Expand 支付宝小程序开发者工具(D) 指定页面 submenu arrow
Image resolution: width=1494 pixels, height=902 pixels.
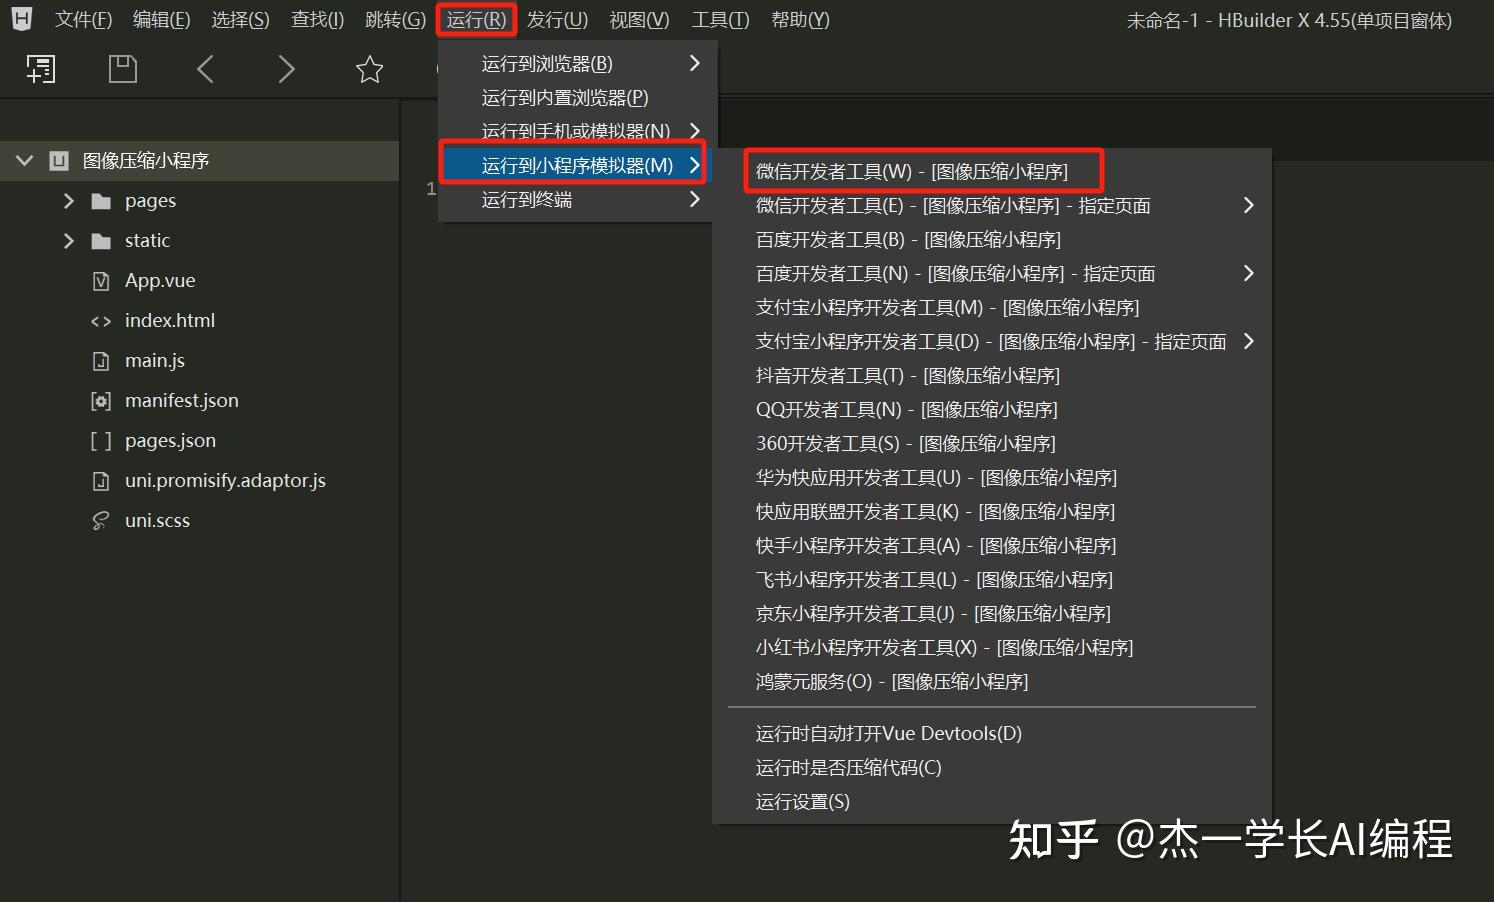(1248, 341)
